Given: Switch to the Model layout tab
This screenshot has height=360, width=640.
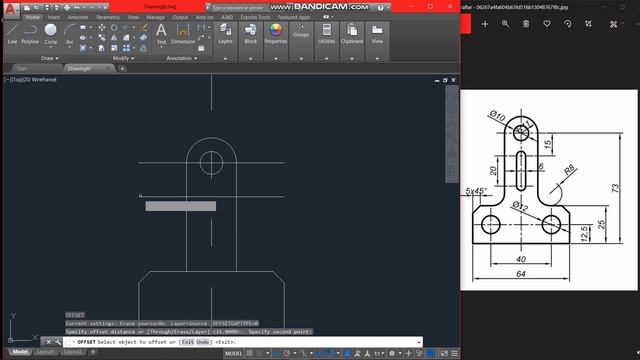Looking at the screenshot, I should click(20, 352).
